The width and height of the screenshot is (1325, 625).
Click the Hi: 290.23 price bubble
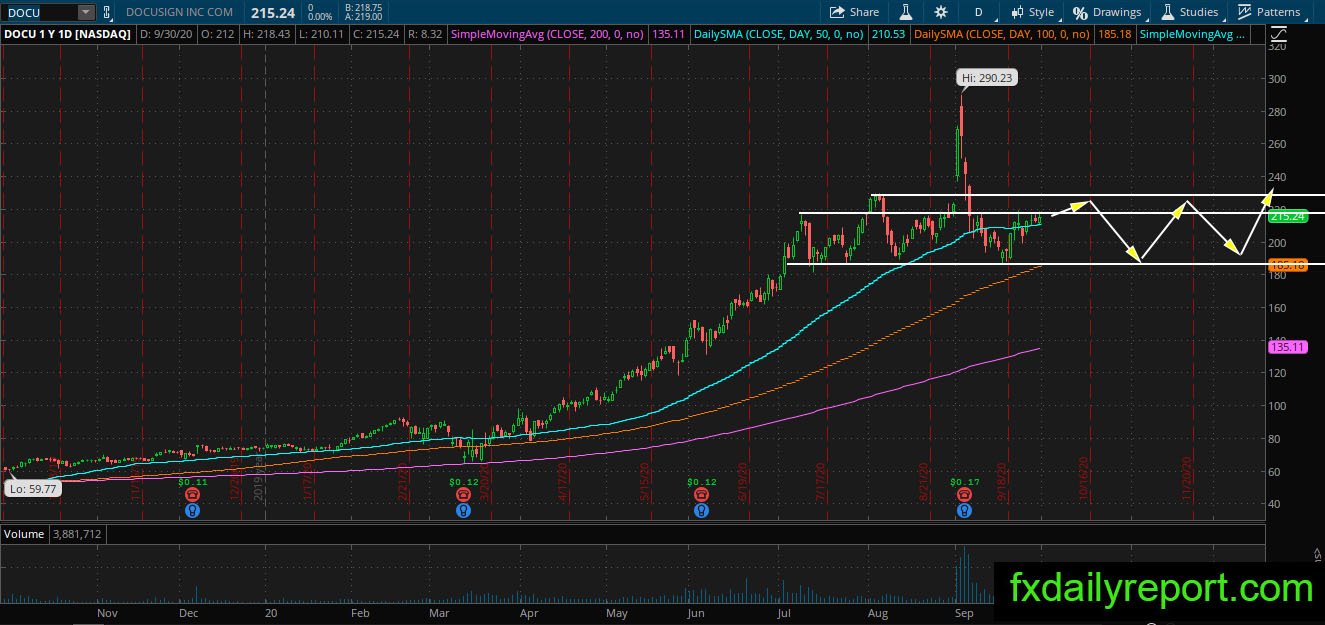pyautogui.click(x=988, y=77)
